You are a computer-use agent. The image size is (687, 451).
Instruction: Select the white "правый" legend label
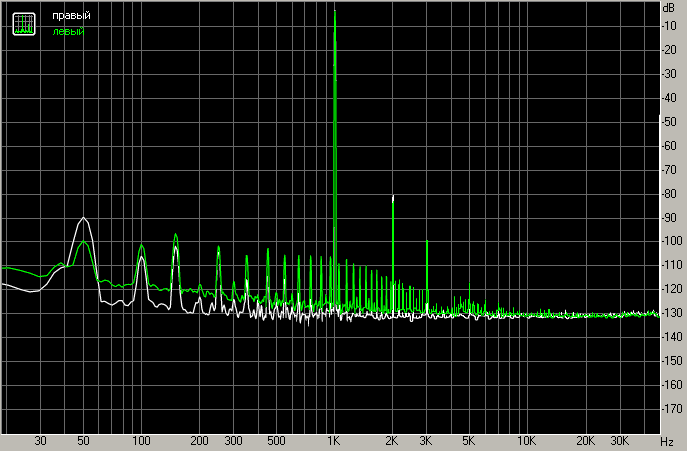(71, 15)
